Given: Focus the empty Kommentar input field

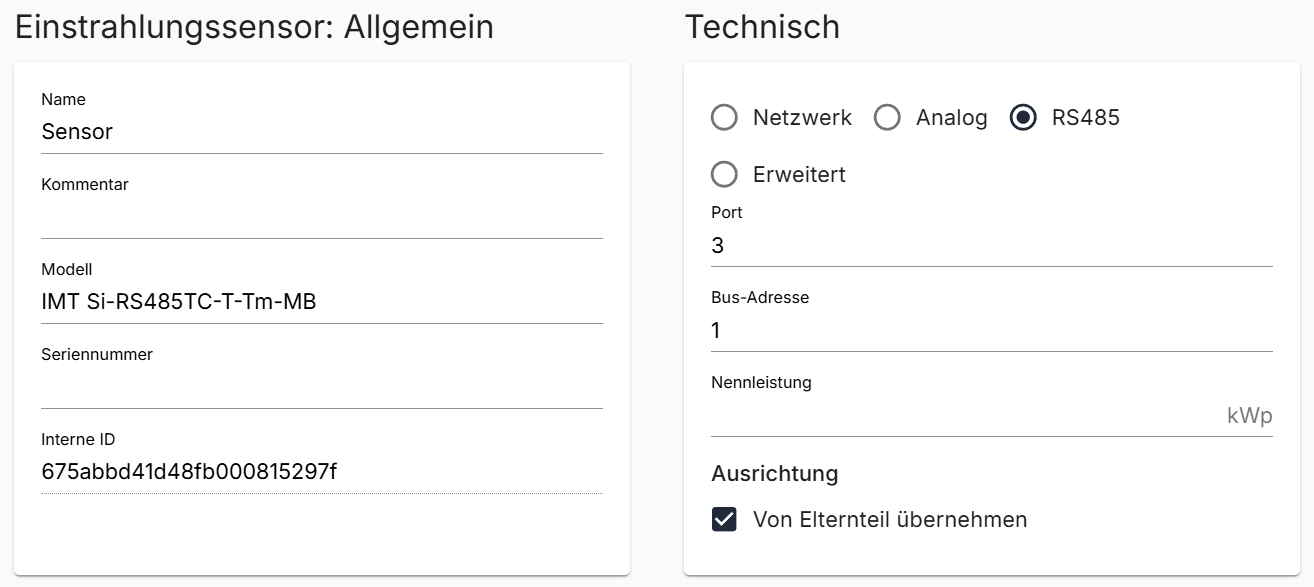Looking at the screenshot, I should click(321, 217).
